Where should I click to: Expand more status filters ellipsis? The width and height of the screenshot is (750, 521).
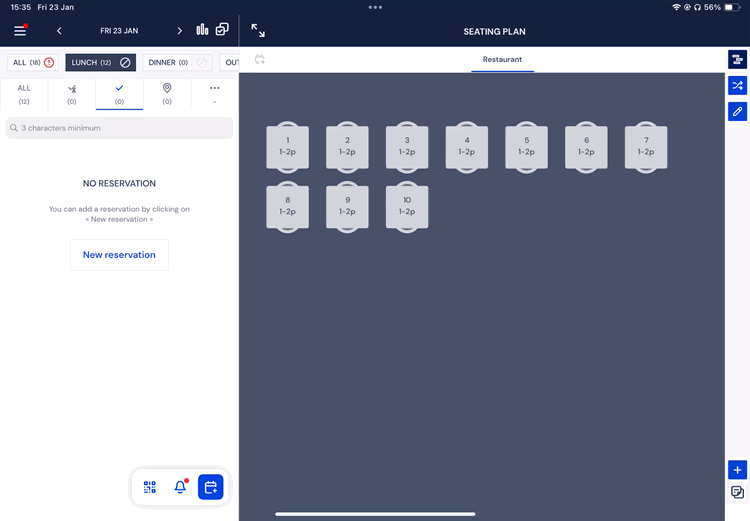click(214, 93)
